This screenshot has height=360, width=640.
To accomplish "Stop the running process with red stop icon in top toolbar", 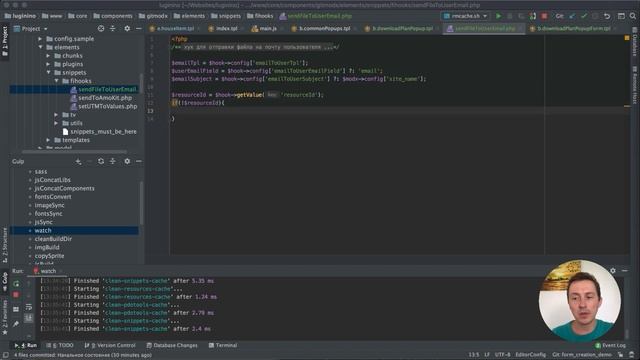I will point(544,16).
